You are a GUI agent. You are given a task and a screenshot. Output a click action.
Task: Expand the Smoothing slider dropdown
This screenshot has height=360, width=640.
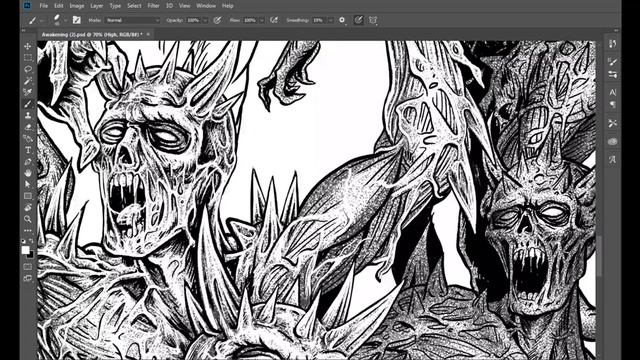[x=331, y=20]
